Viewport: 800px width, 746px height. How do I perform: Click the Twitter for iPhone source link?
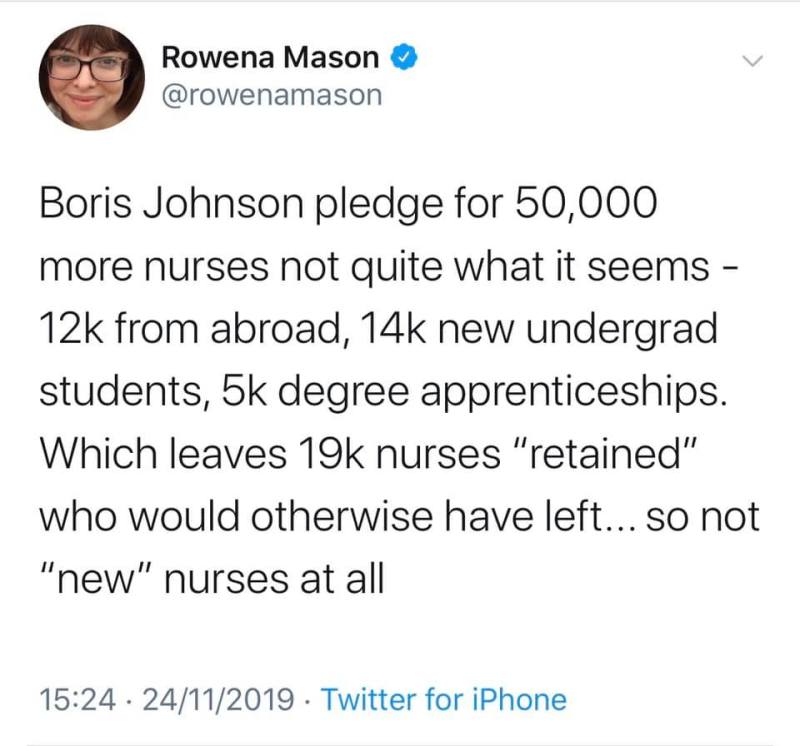[x=446, y=699]
